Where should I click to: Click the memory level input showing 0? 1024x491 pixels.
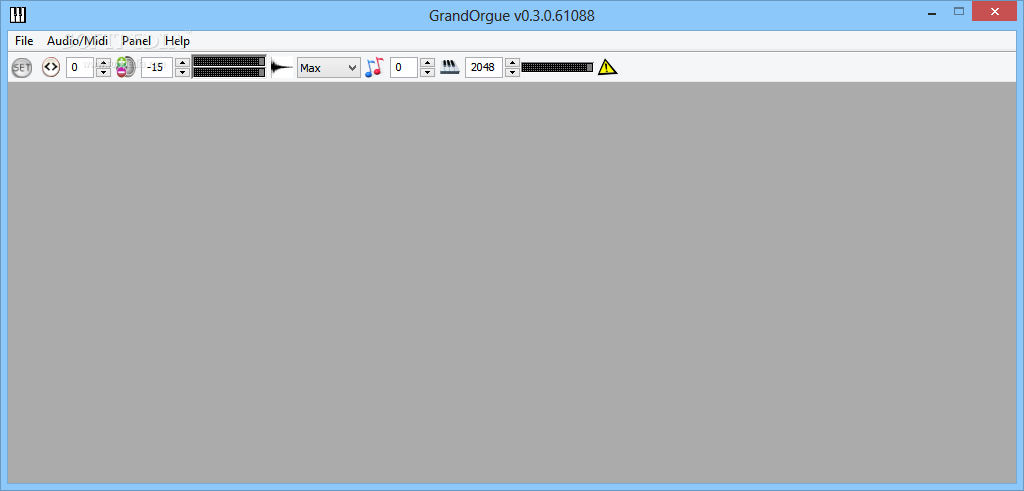[x=80, y=67]
